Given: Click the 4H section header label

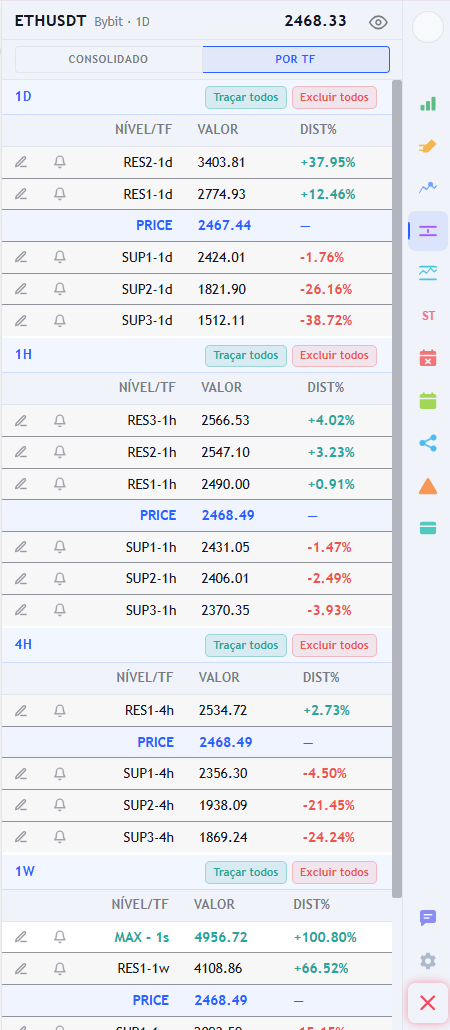Looking at the screenshot, I should pos(23,644).
